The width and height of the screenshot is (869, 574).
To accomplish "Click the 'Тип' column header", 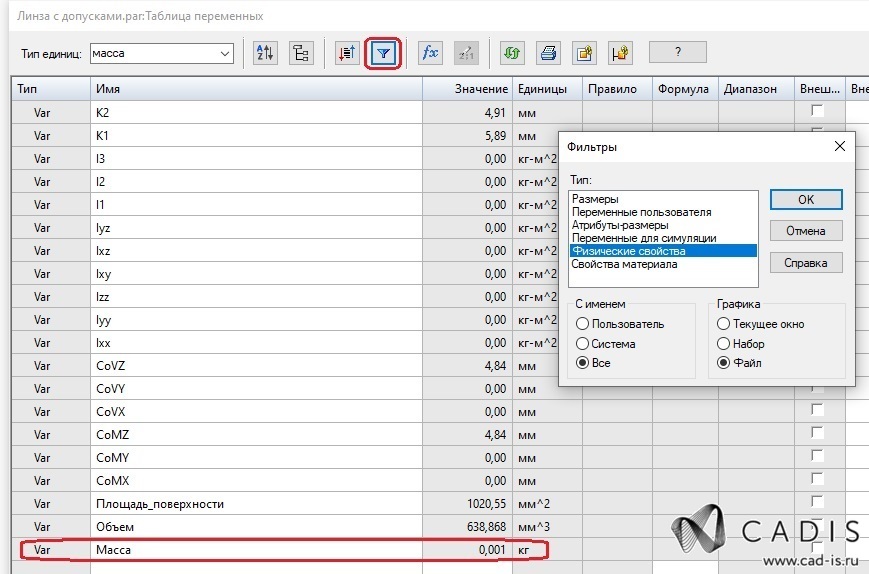I will (51, 89).
